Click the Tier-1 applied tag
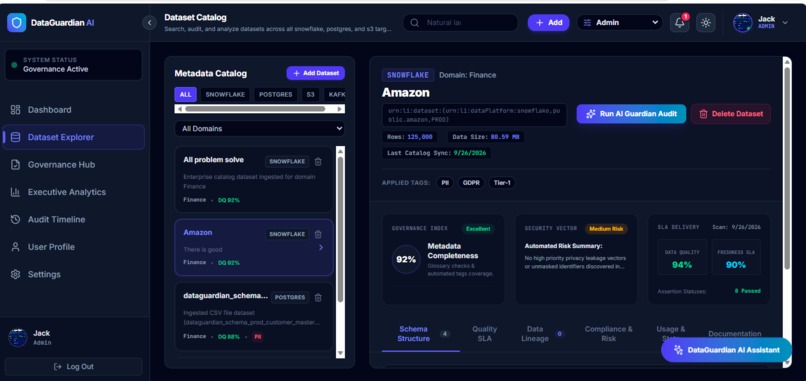Viewport: 806px width, 381px height. point(502,183)
